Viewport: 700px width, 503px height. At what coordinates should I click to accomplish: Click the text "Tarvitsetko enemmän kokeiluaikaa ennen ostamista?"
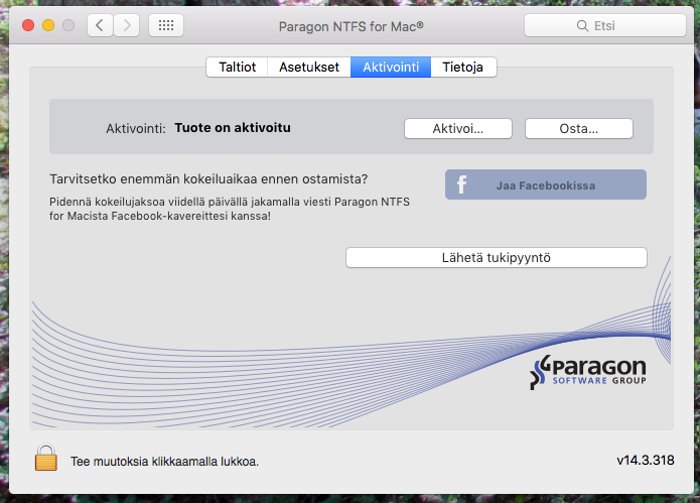point(208,179)
